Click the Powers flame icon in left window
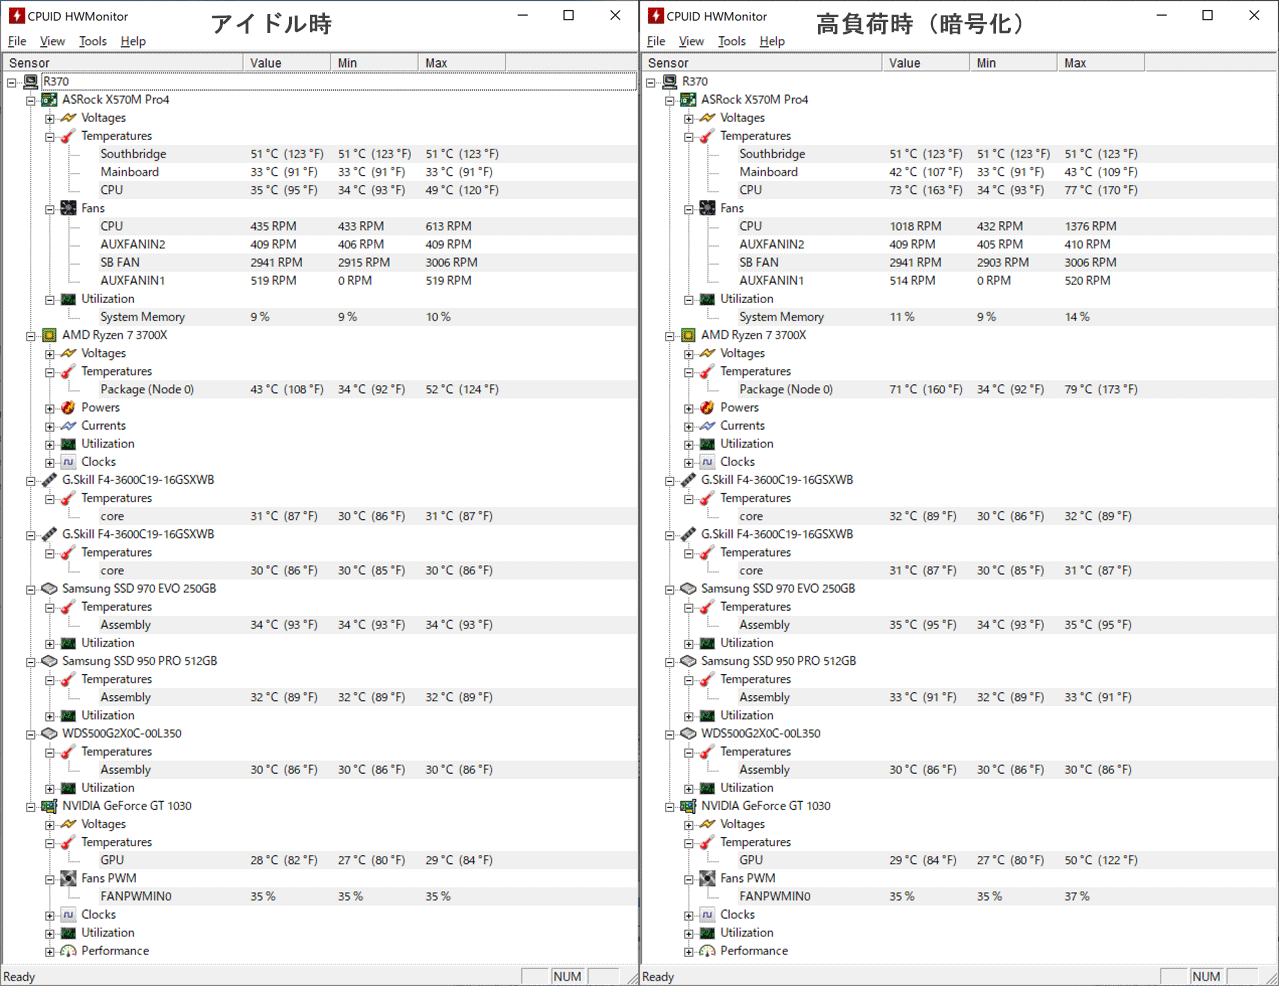The width and height of the screenshot is (1280, 986). 68,408
